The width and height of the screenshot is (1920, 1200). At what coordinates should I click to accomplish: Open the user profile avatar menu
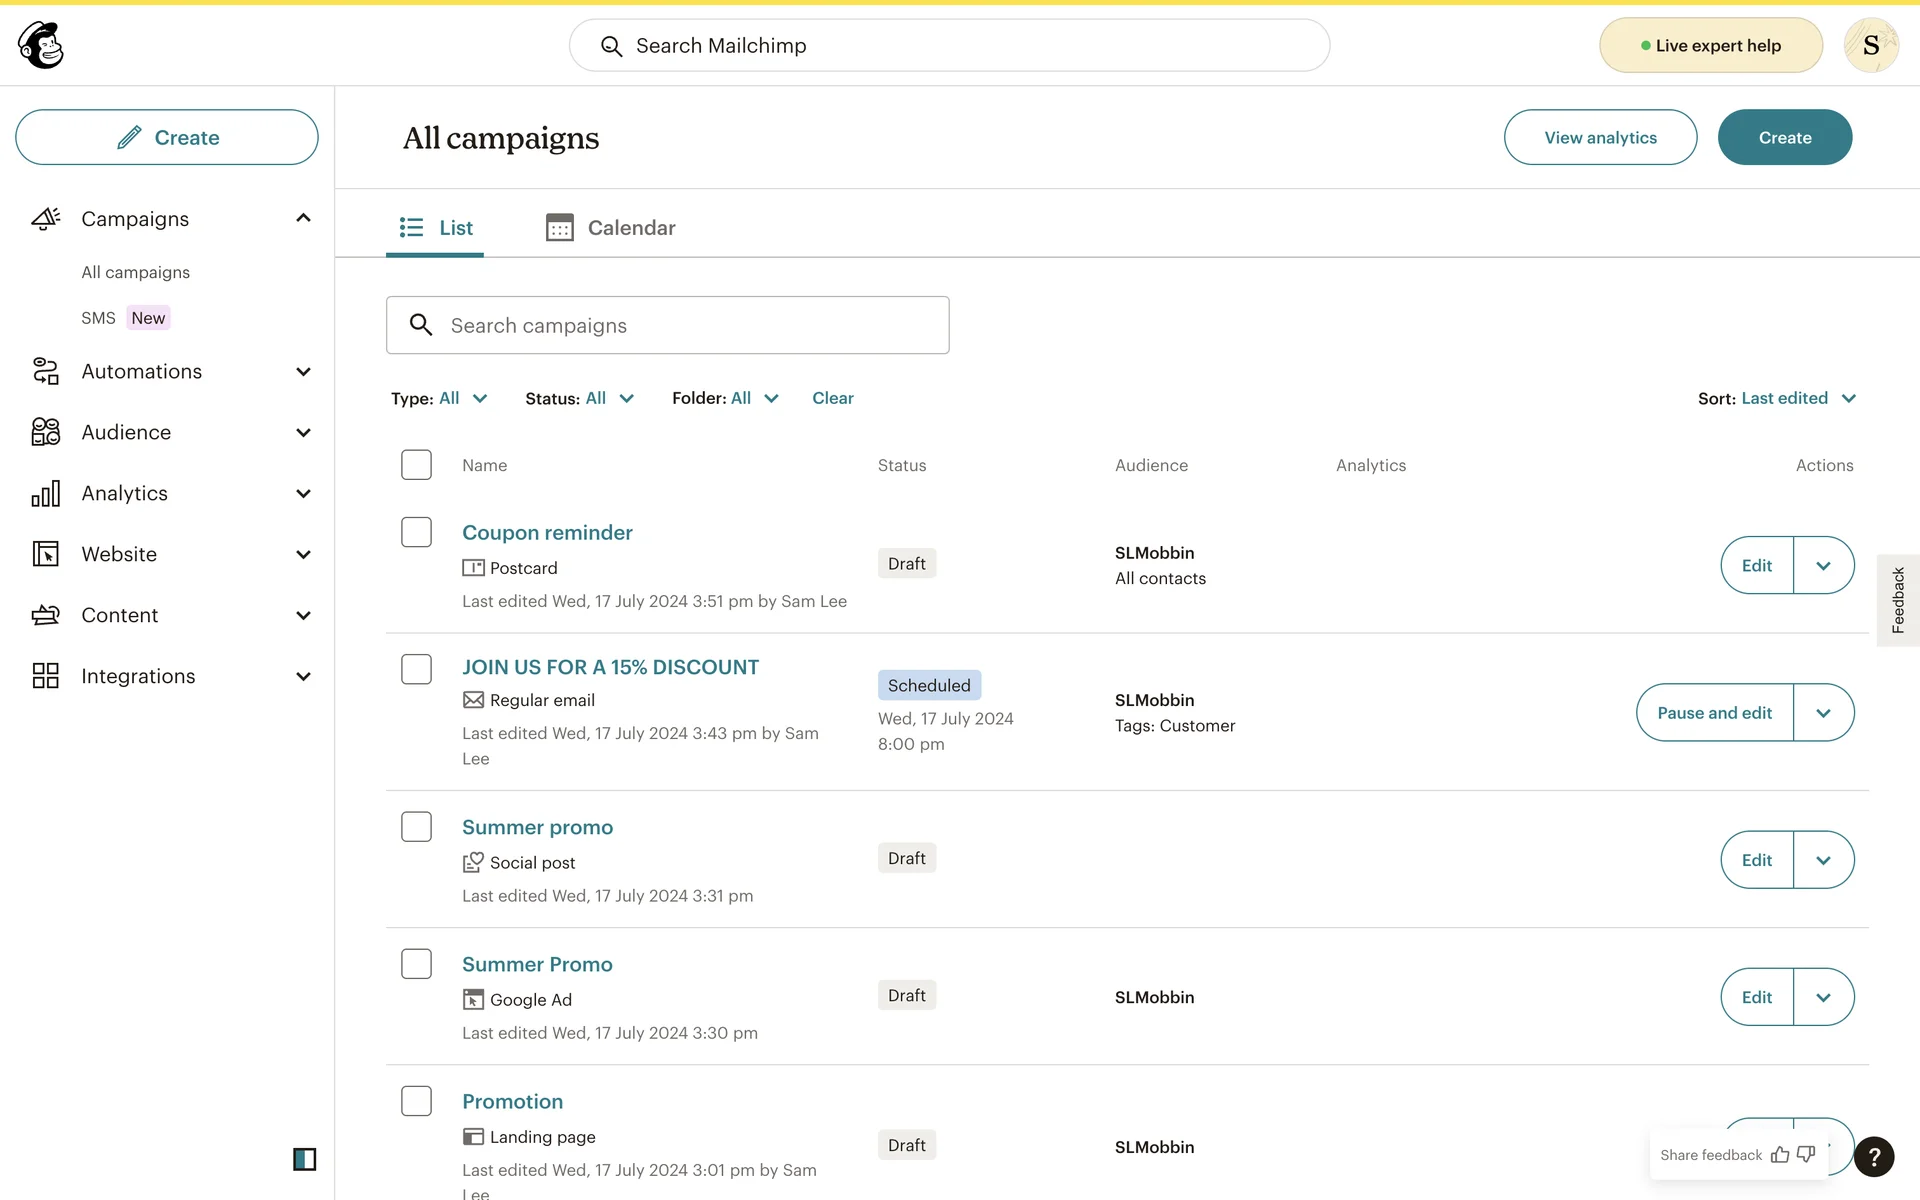point(1870,45)
